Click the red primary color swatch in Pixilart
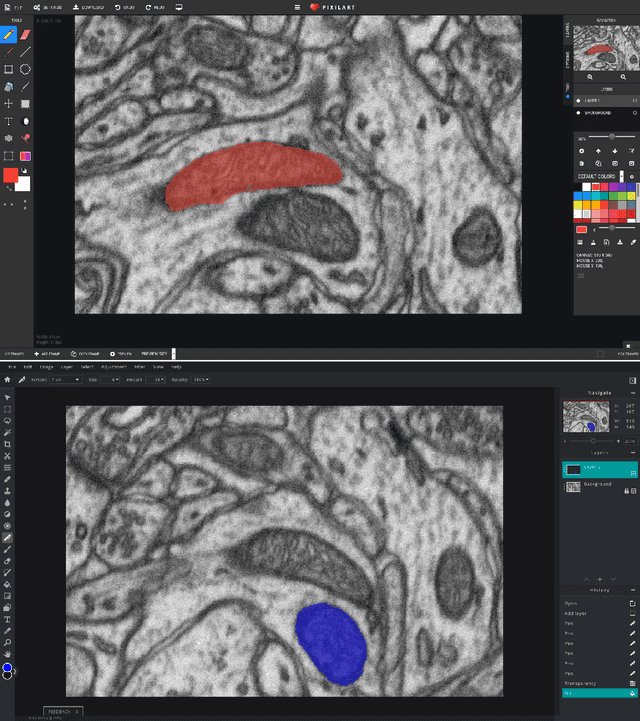 point(11,175)
